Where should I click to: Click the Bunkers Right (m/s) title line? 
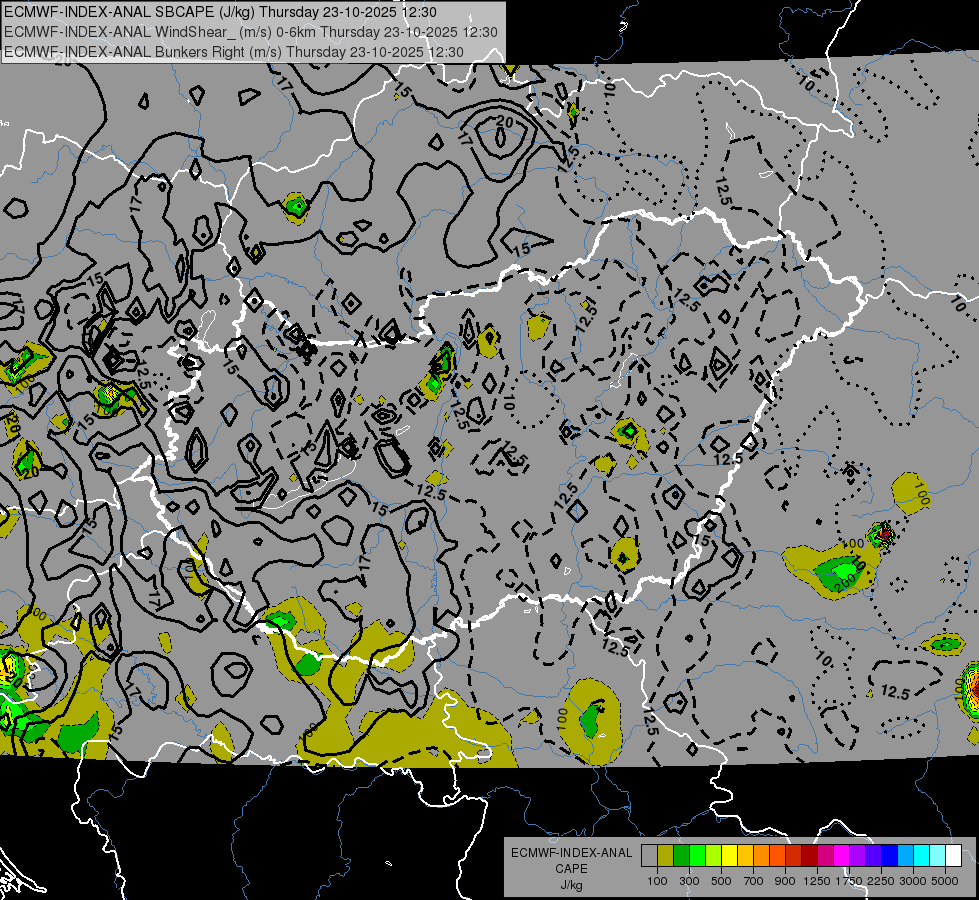pos(234,51)
